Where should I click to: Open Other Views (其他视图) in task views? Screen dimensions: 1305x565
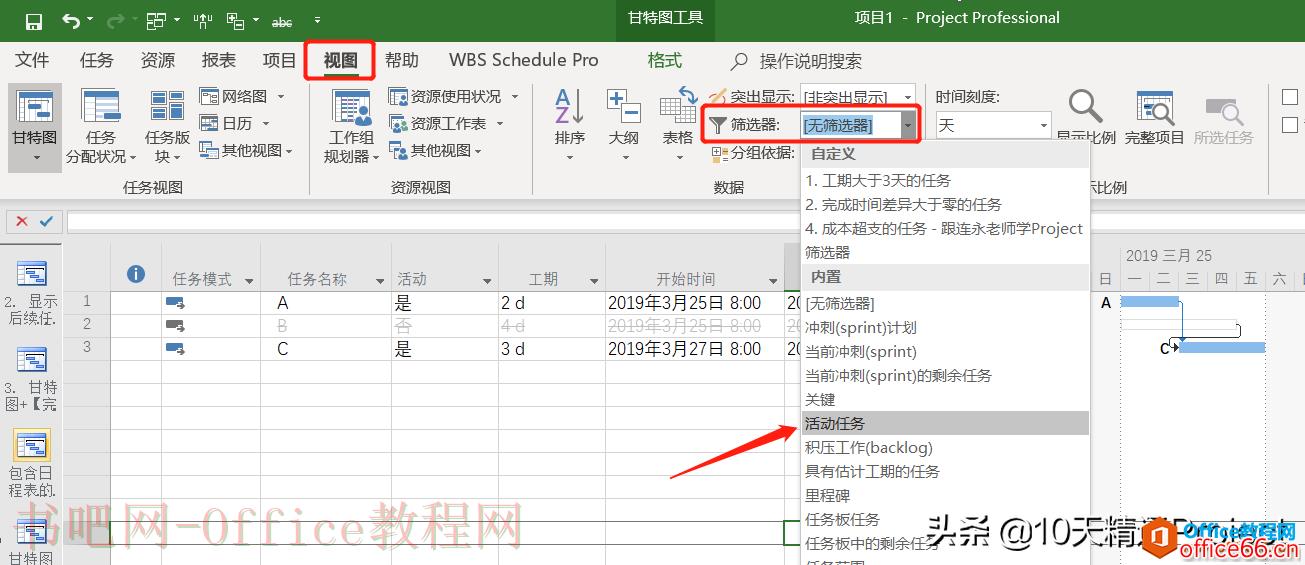tap(246, 150)
